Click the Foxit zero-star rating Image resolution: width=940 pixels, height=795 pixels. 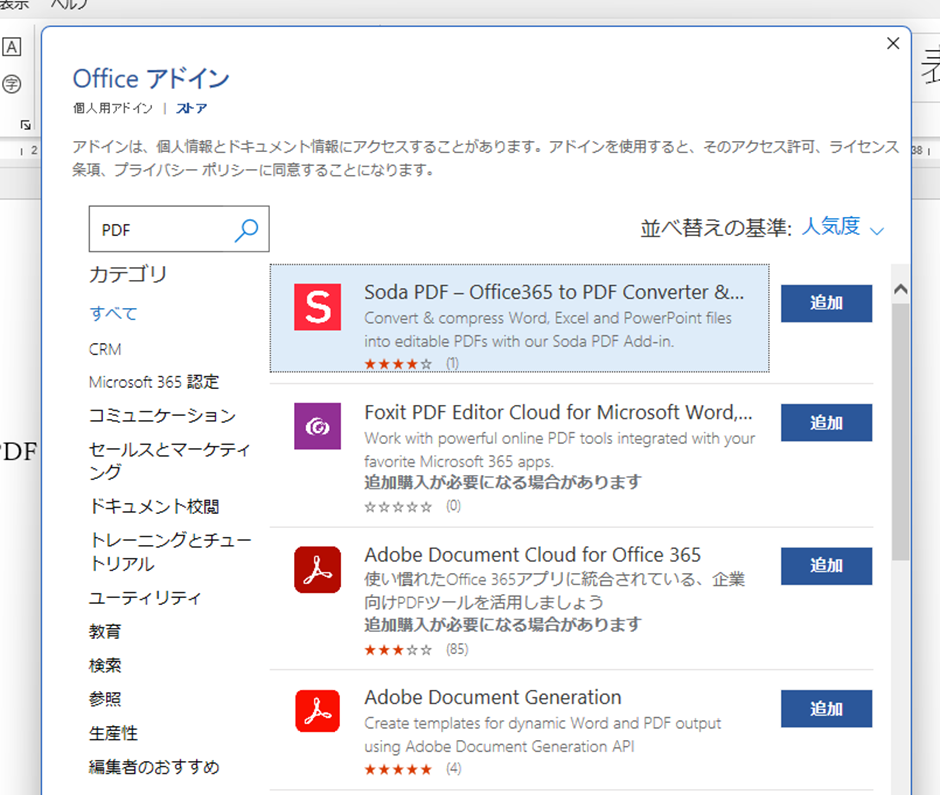pos(398,507)
